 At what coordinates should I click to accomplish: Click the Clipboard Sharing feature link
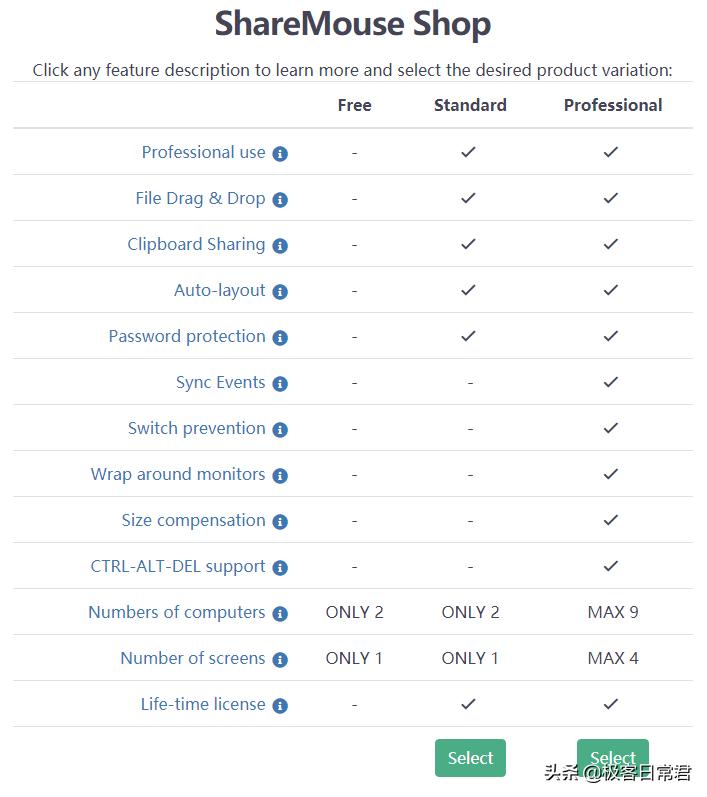pyautogui.click(x=196, y=244)
